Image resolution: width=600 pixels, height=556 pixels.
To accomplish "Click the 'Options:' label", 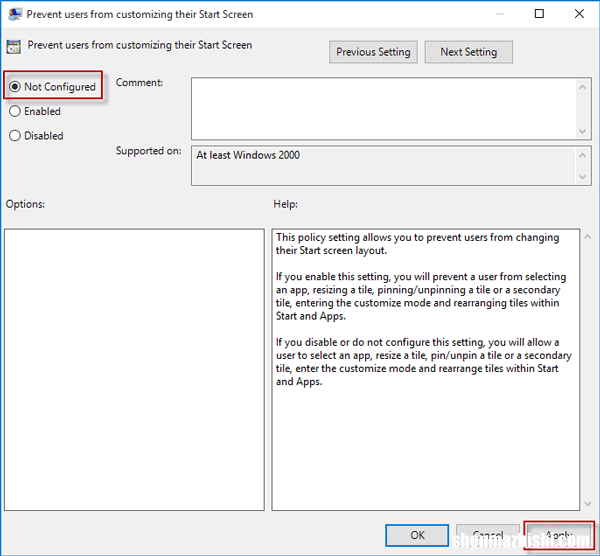I will click(x=25, y=204).
